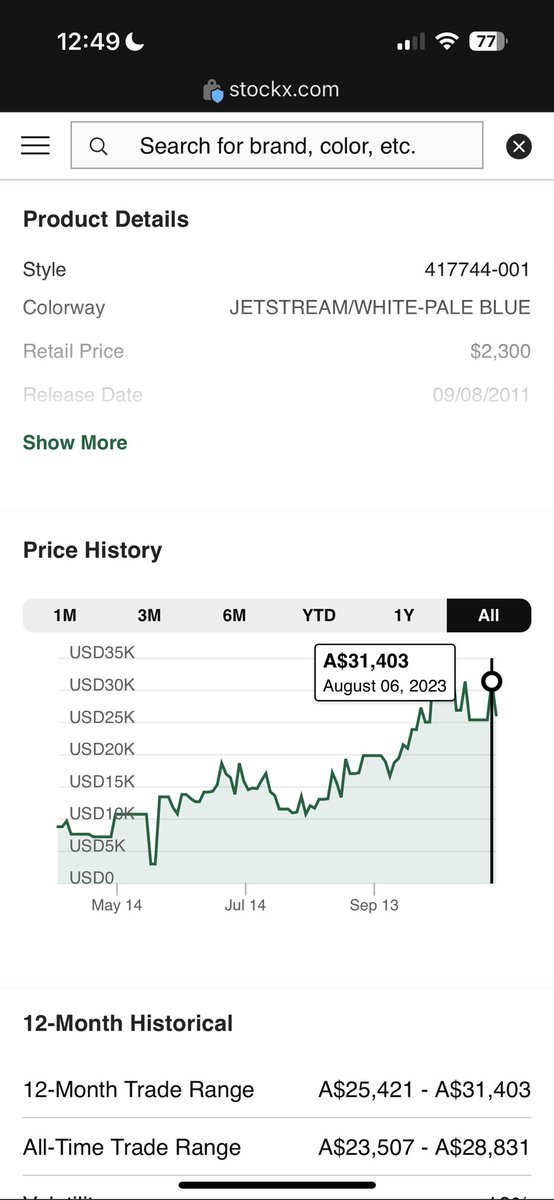Screen dimensions: 554x1200
Task: Clear the search with the X icon
Action: tap(519, 147)
